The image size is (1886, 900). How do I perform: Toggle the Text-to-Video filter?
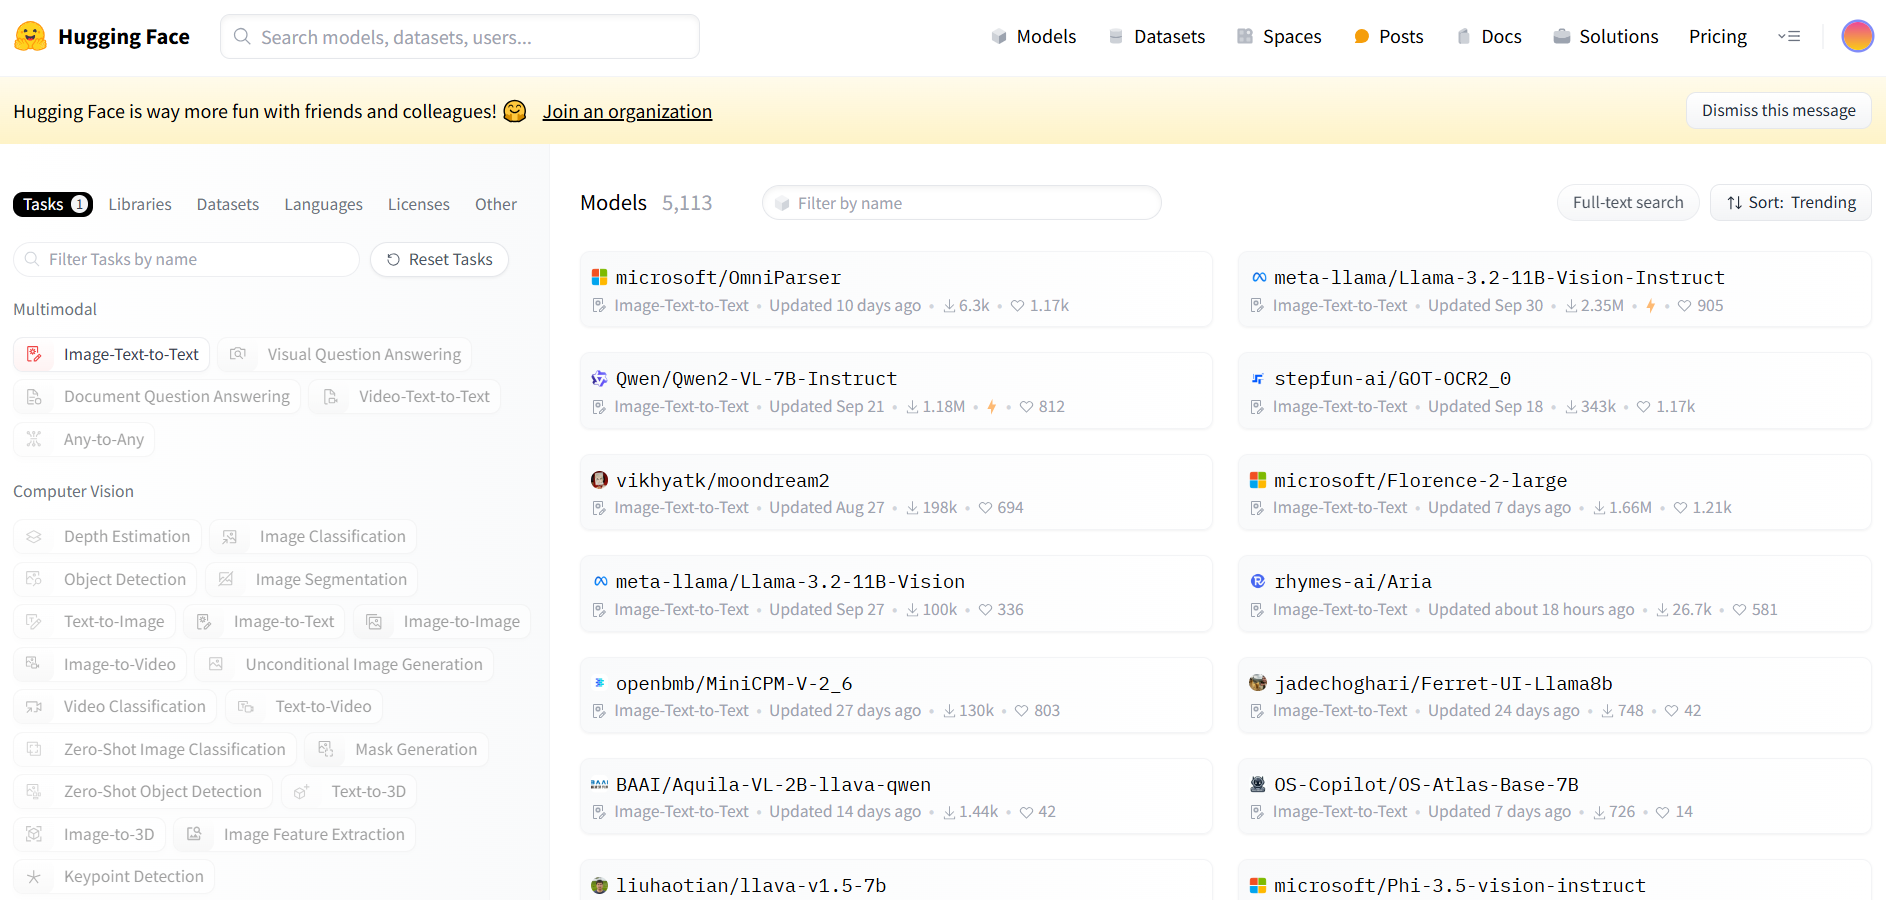pyautogui.click(x=304, y=706)
